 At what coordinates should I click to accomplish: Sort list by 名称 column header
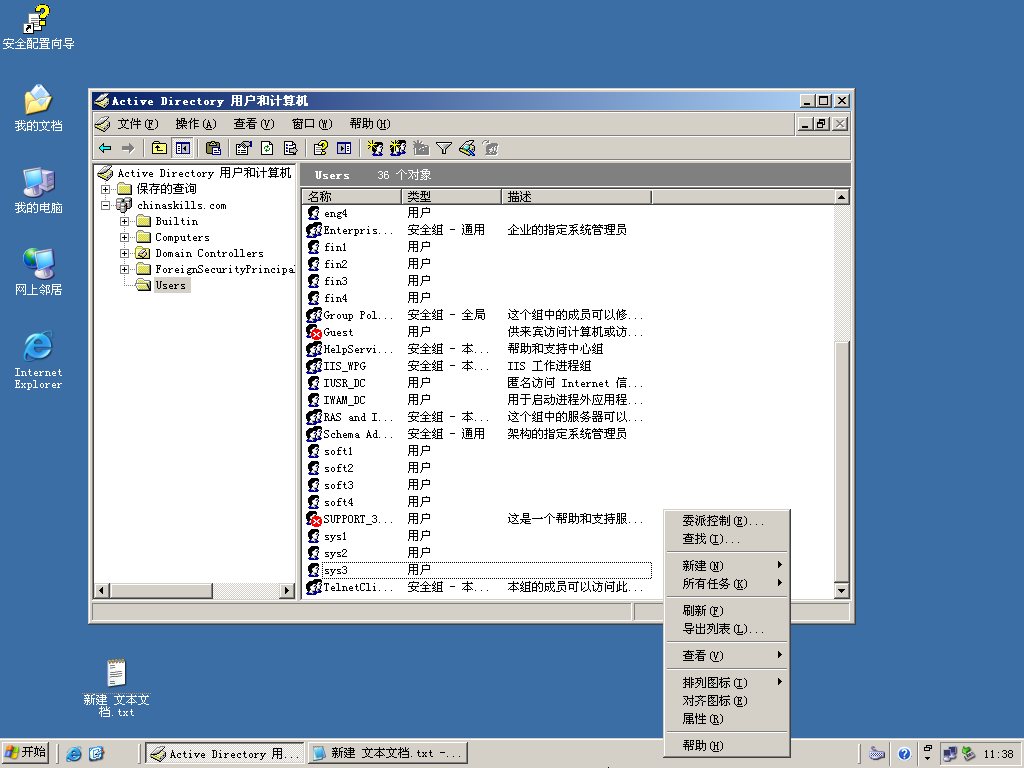click(x=352, y=197)
